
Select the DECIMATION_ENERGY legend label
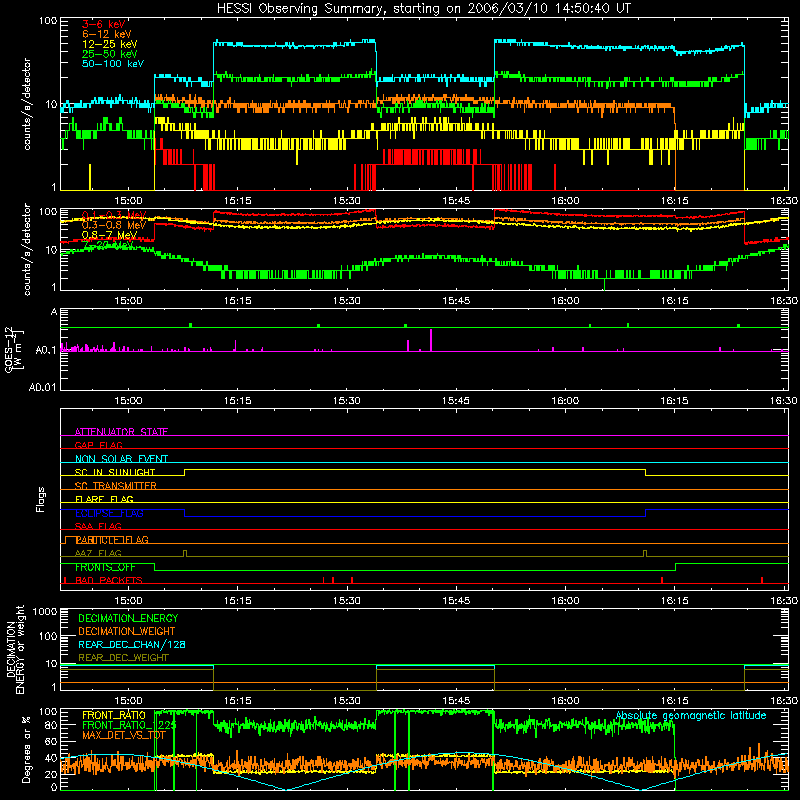click(128, 618)
